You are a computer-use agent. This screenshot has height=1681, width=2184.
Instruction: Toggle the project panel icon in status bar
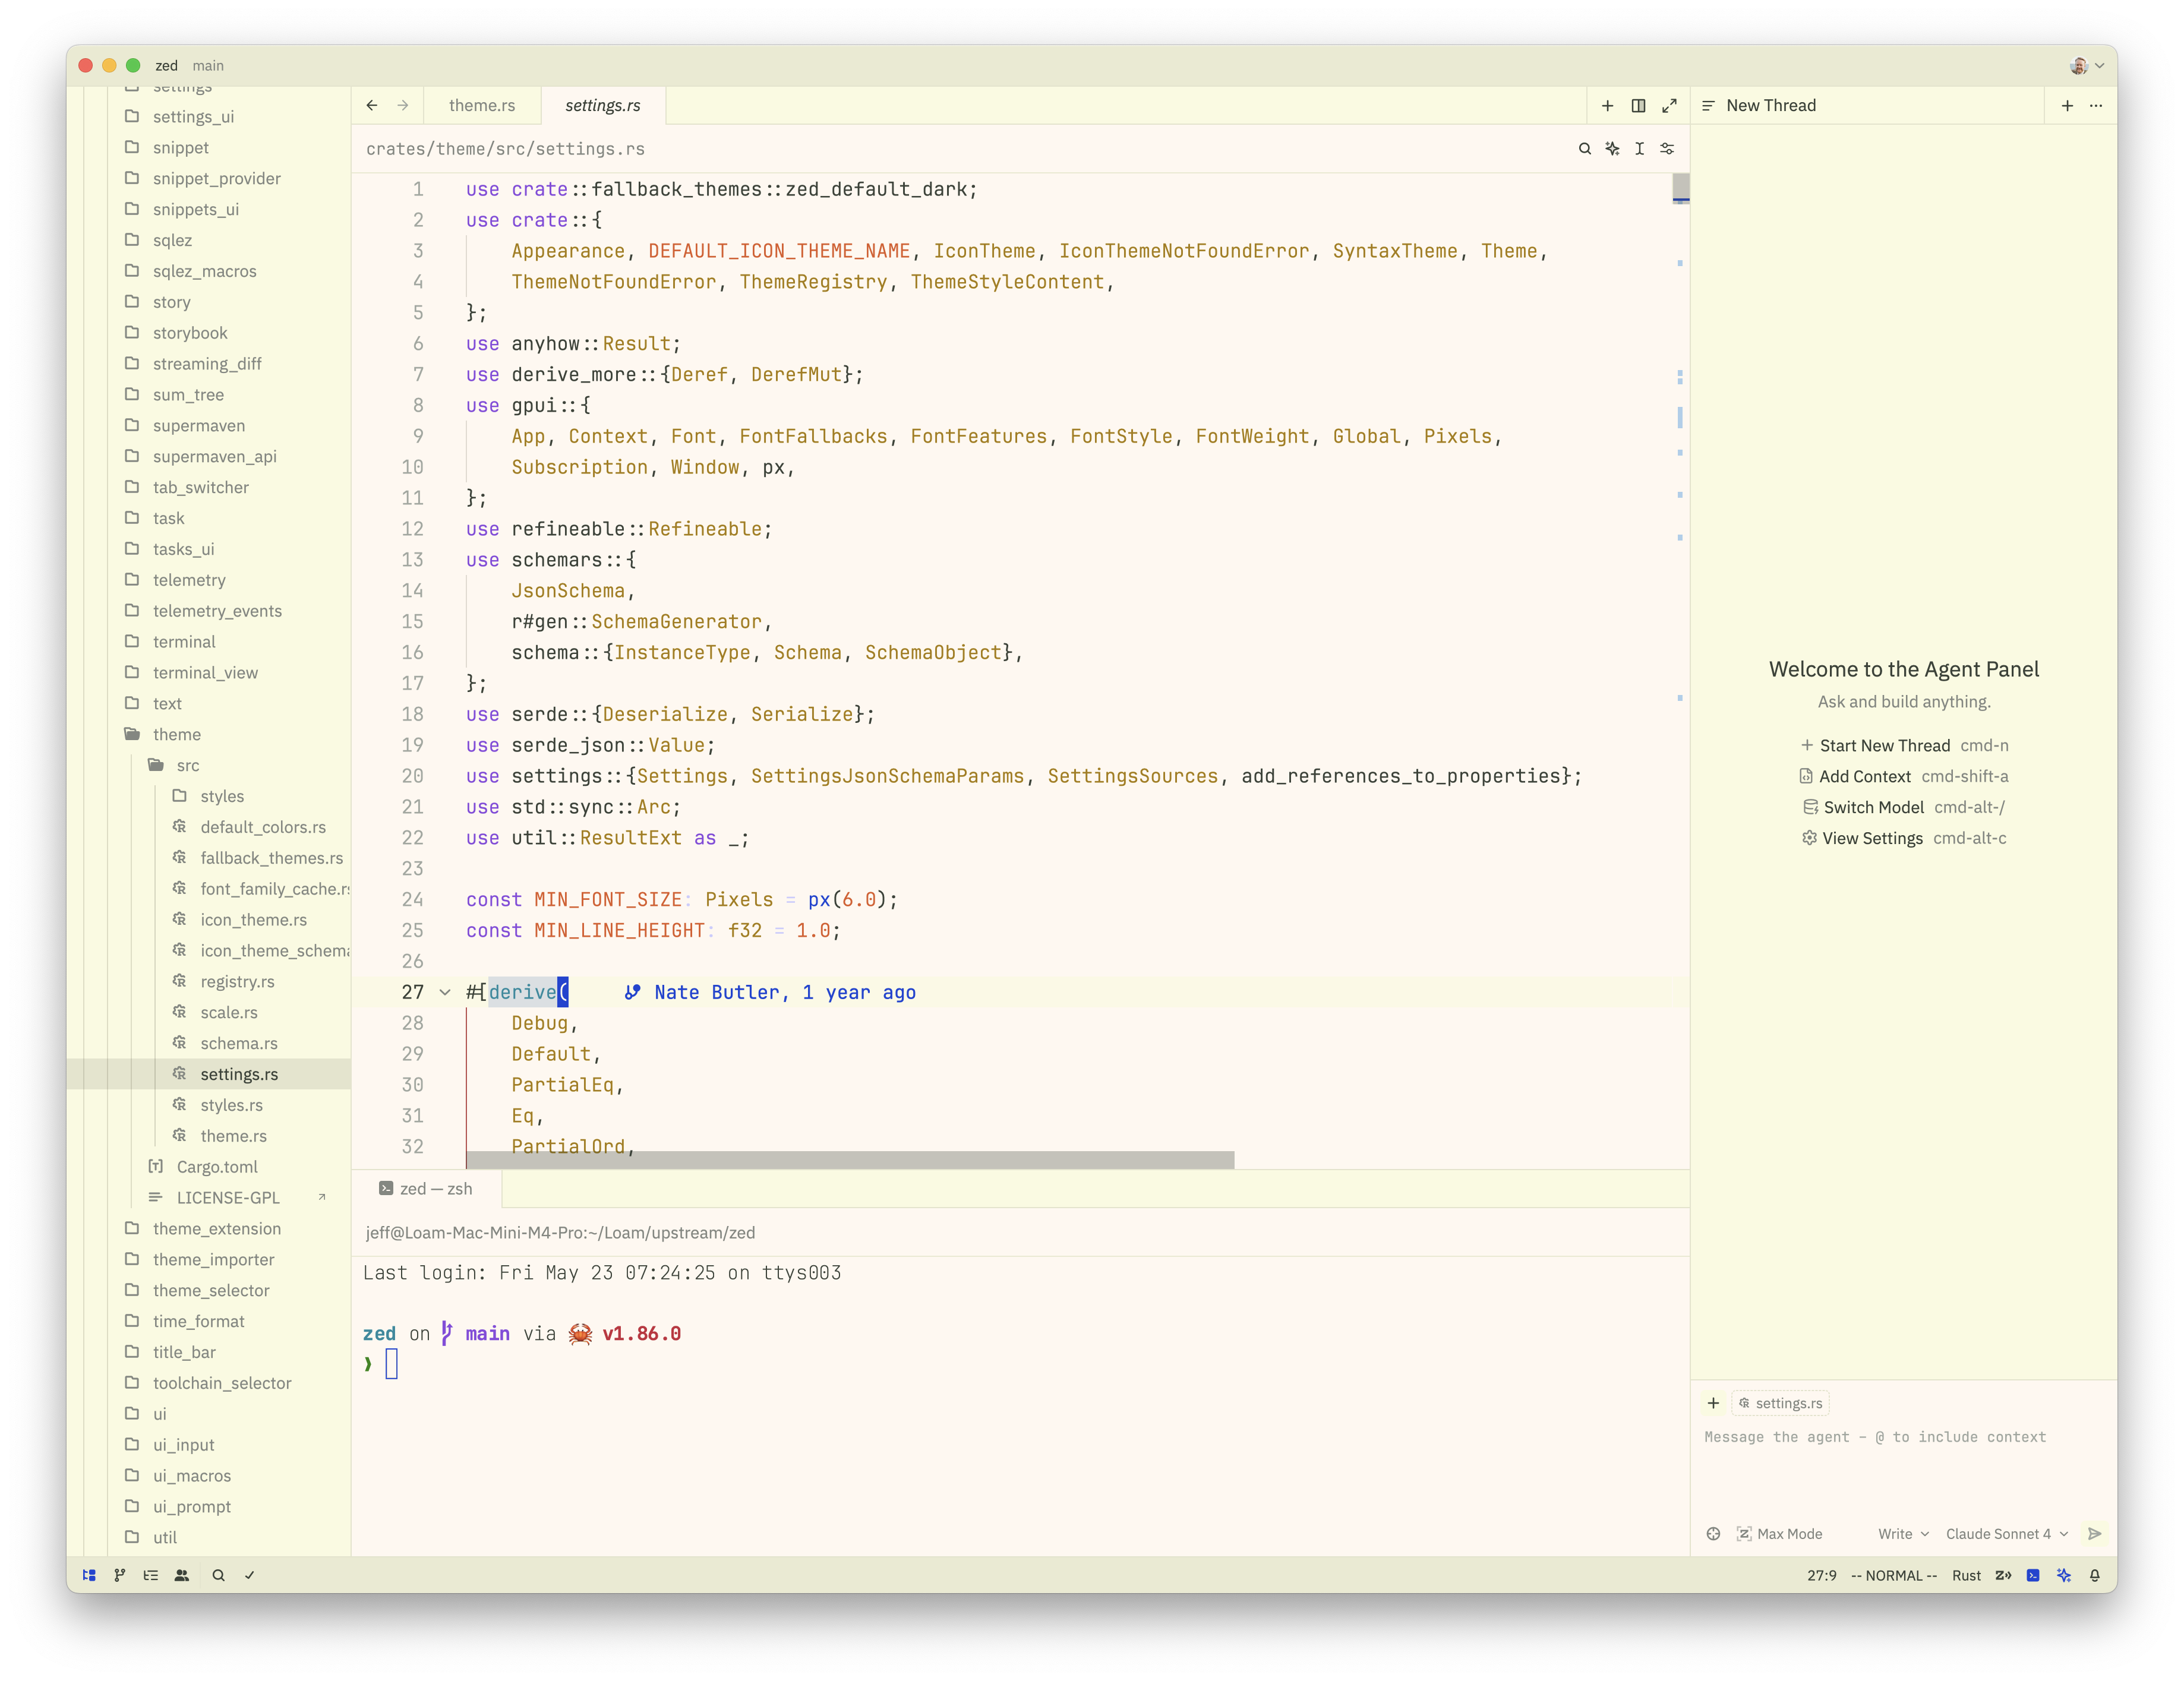tap(89, 1575)
